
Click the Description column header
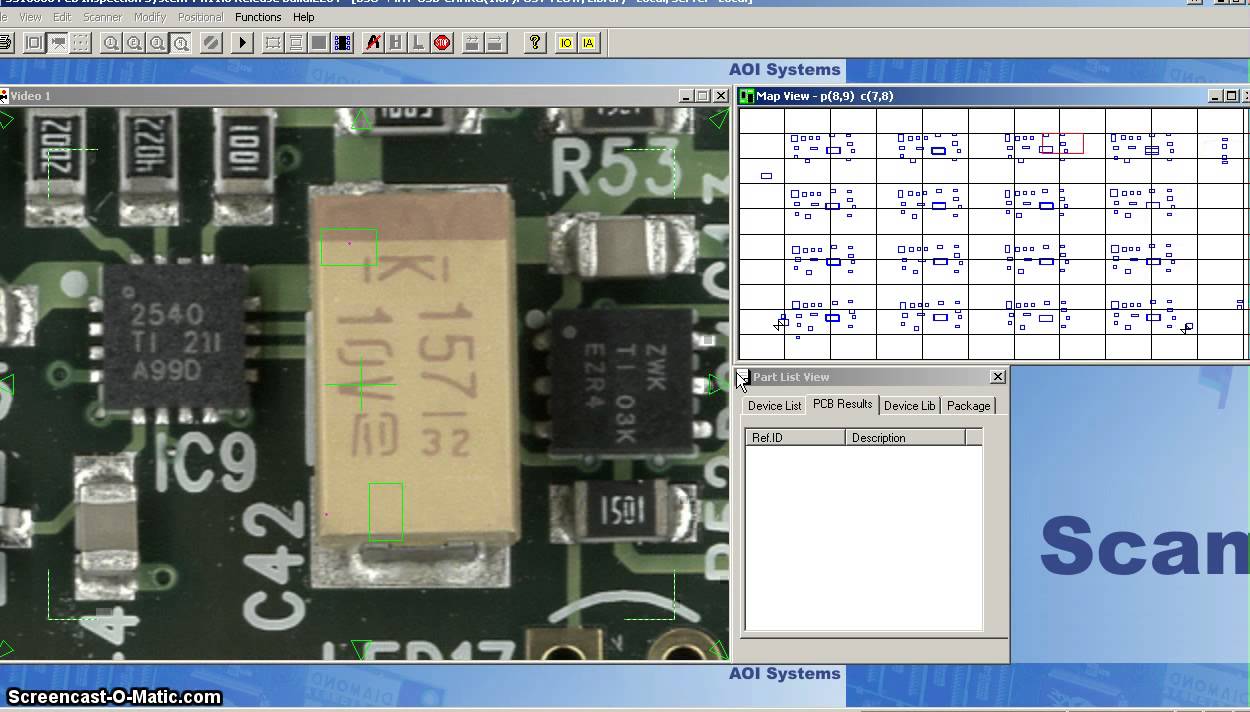[905, 437]
